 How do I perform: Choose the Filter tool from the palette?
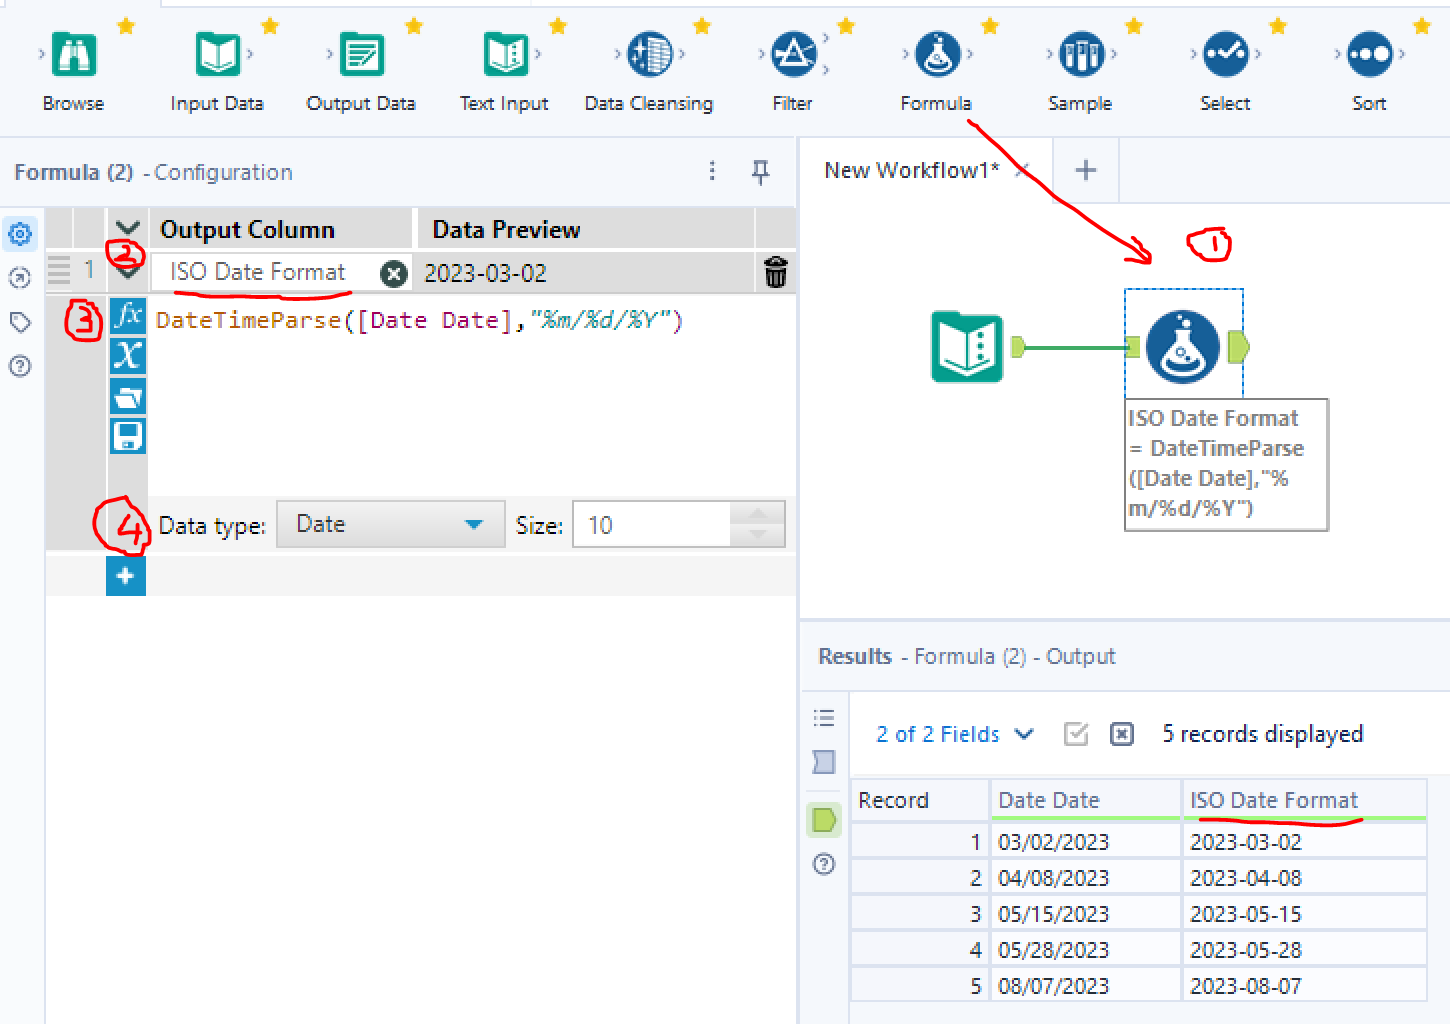[x=792, y=55]
